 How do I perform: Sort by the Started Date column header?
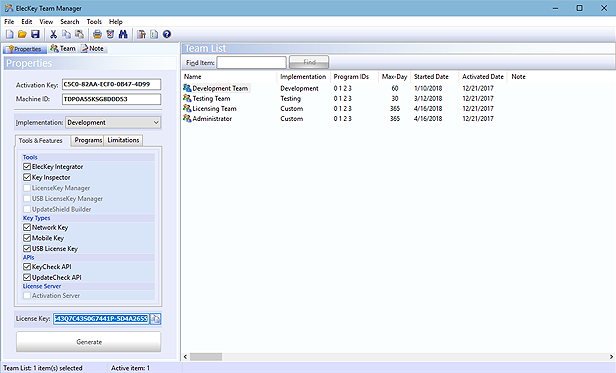434,77
